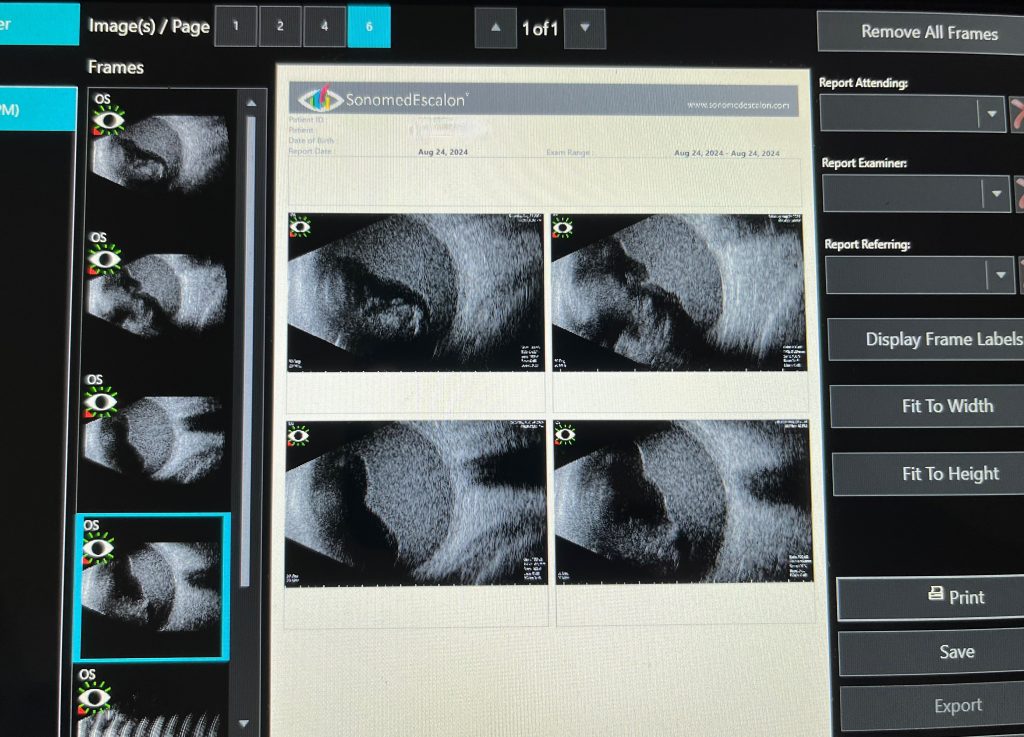Click the eye icon on selected frame thumbnail
Screen dimensions: 1024x737
pyautogui.click(x=98, y=548)
